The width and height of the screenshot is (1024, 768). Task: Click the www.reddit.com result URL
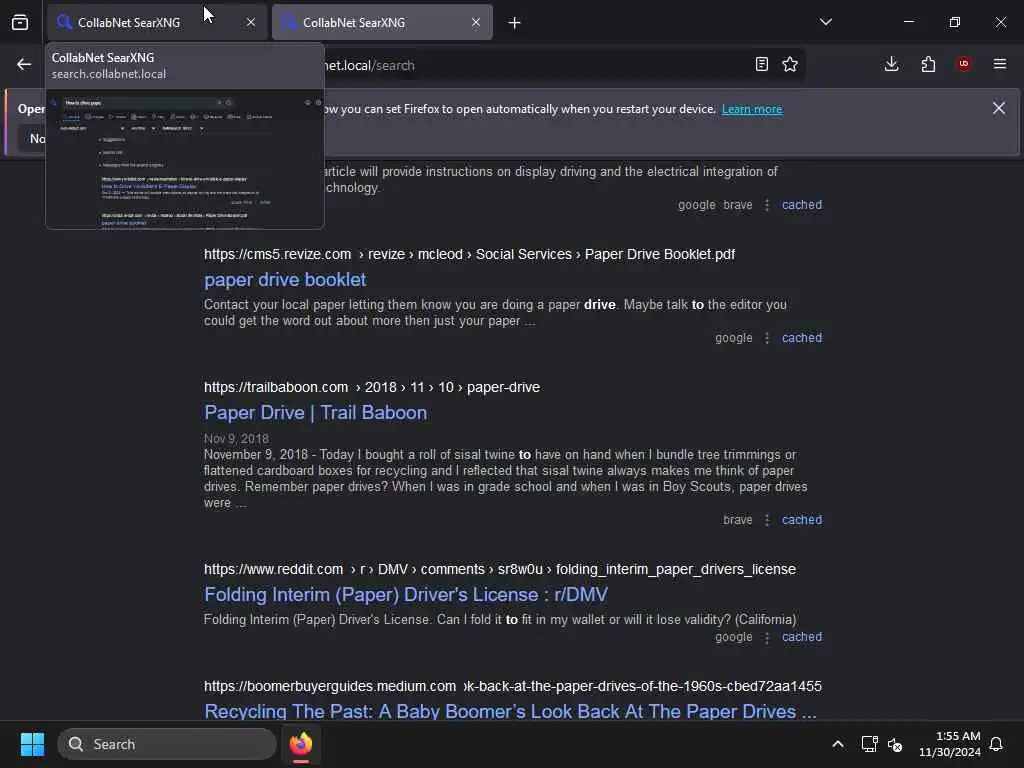[500, 569]
